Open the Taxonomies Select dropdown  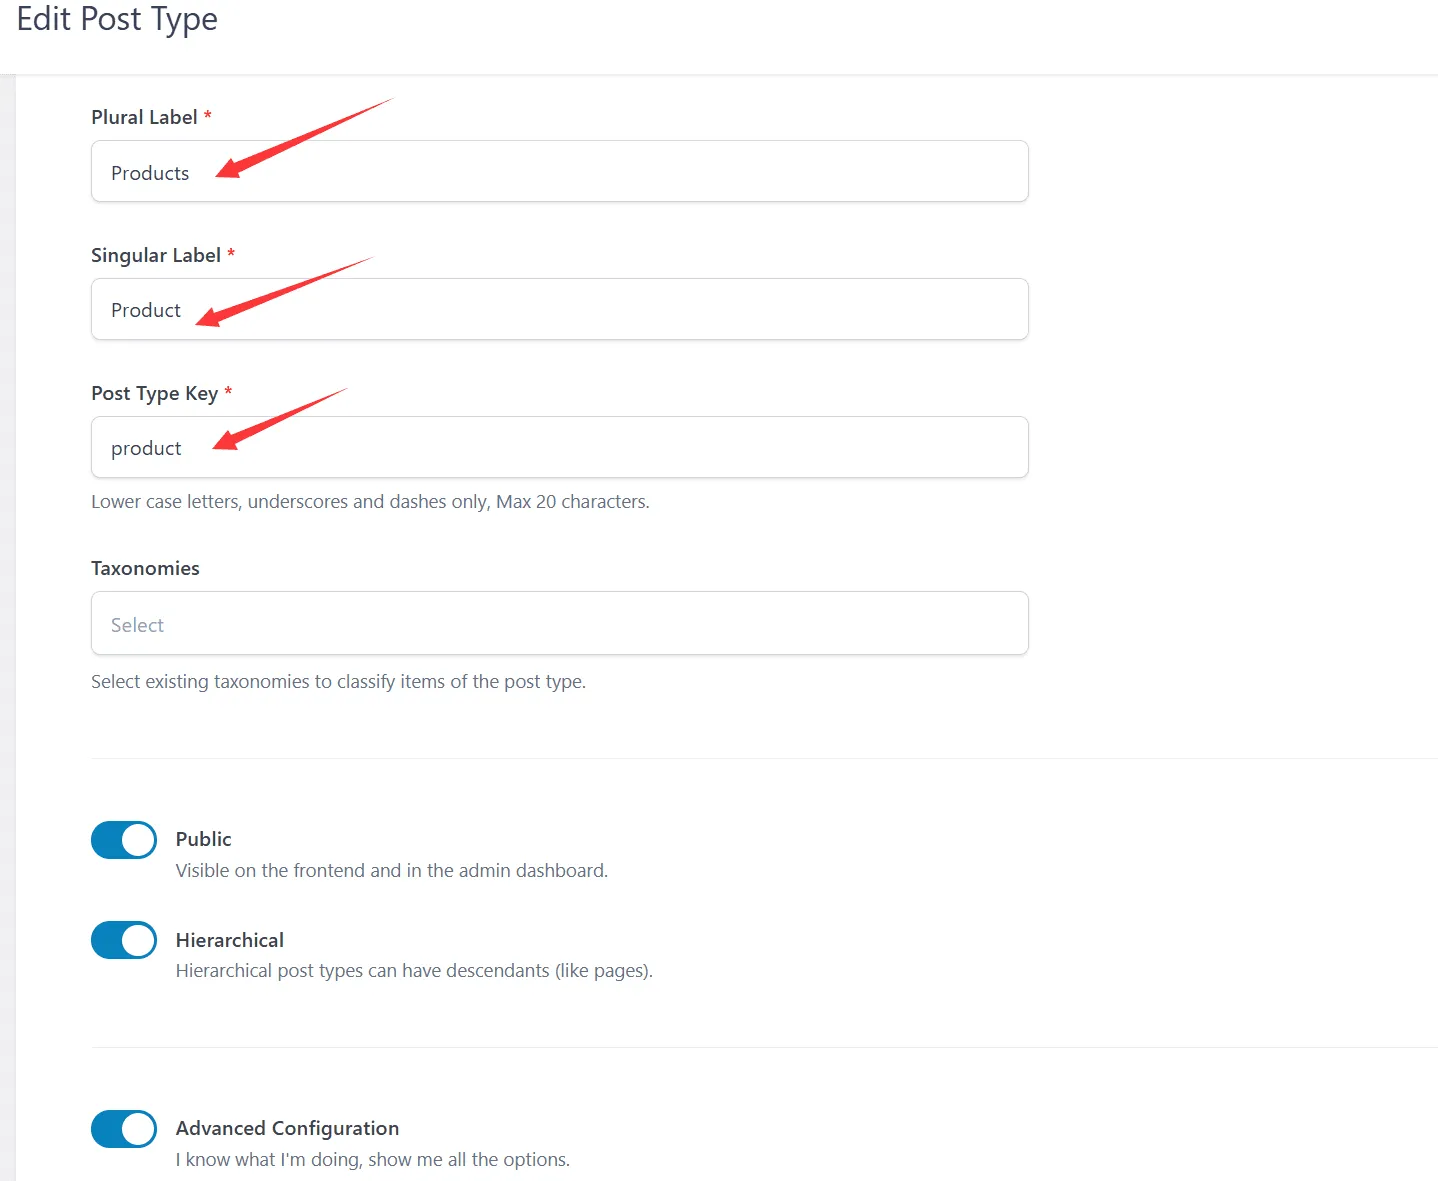[x=559, y=624]
